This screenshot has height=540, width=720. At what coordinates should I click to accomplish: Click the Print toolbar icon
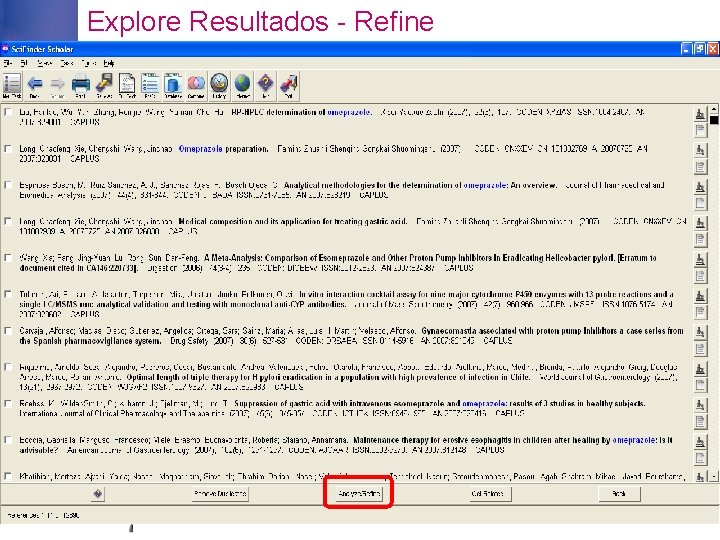81,85
